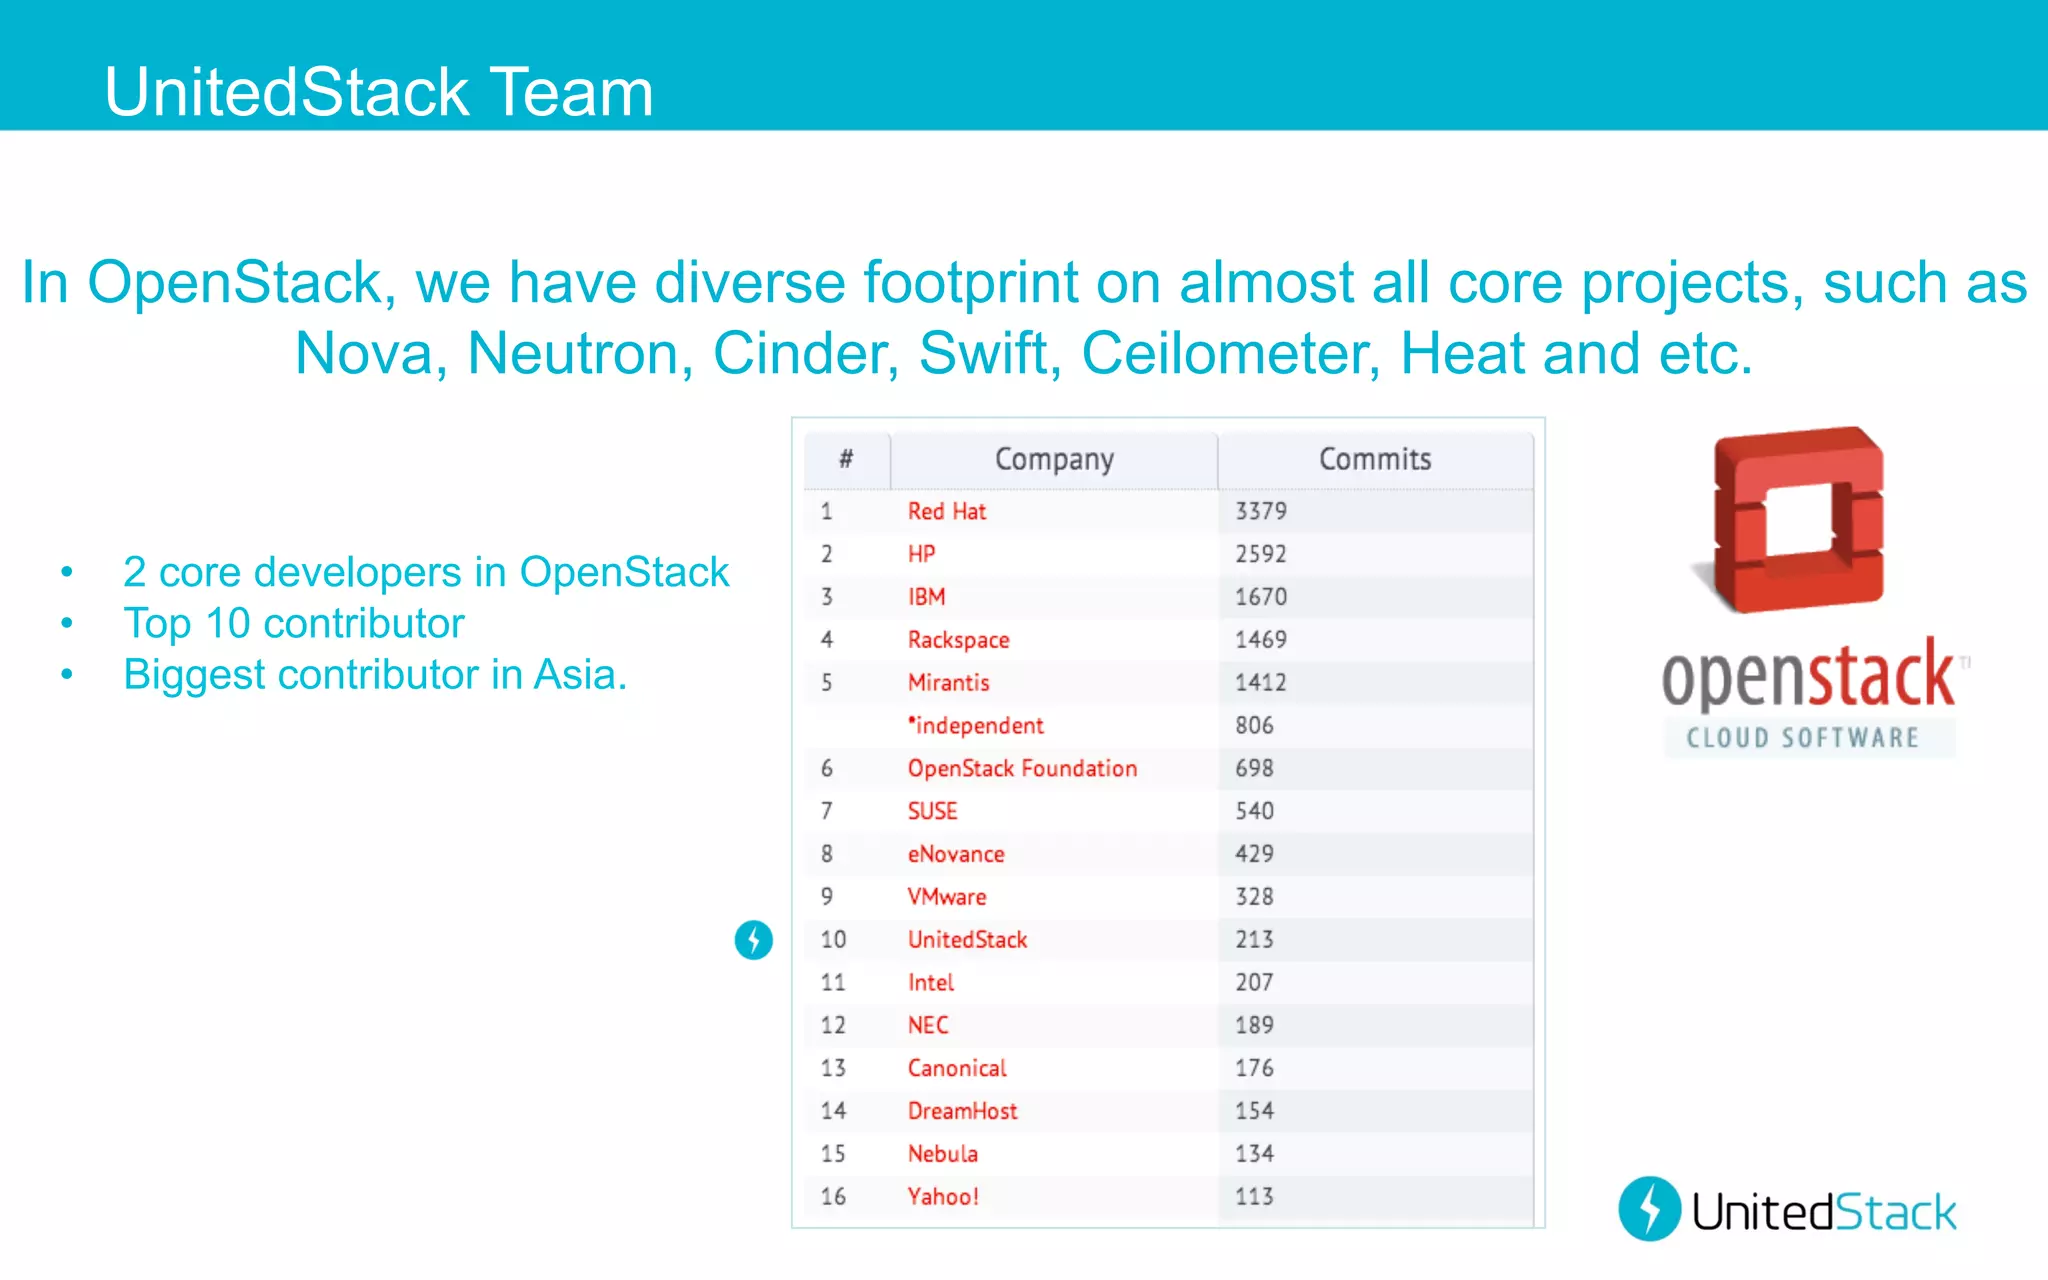The height and width of the screenshot is (1280, 2048).
Task: Open the SUSE company link
Action: (932, 811)
